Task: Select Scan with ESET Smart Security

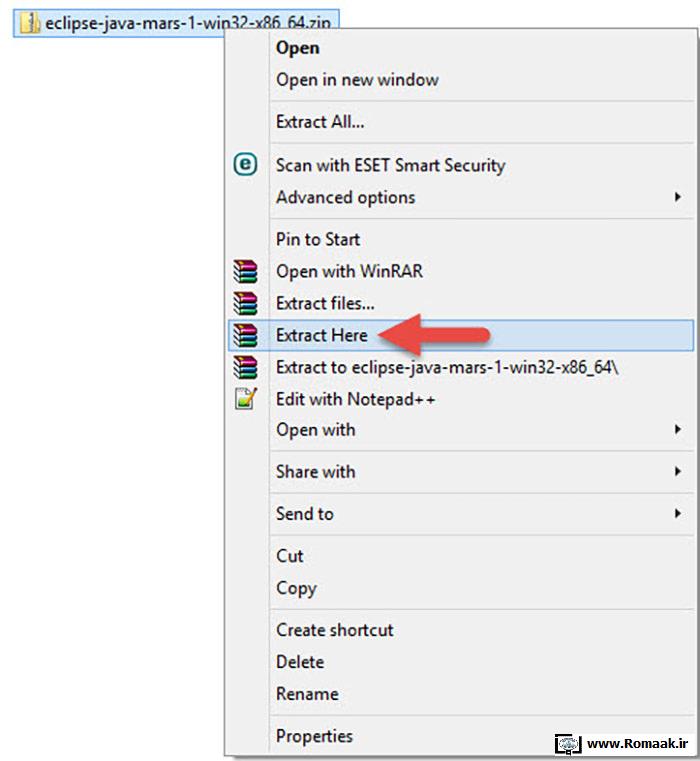Action: point(460,165)
